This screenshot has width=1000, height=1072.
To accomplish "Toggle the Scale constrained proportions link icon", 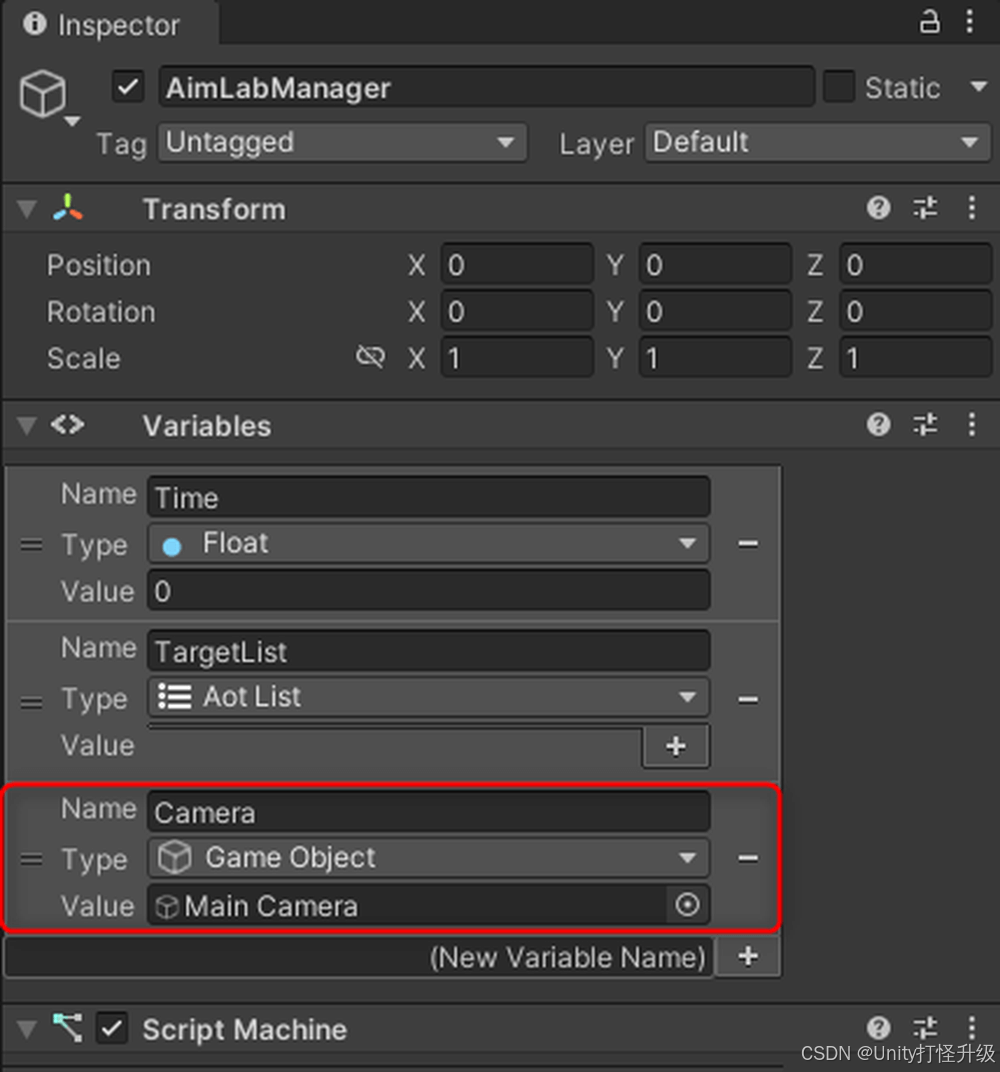I will click(370, 356).
